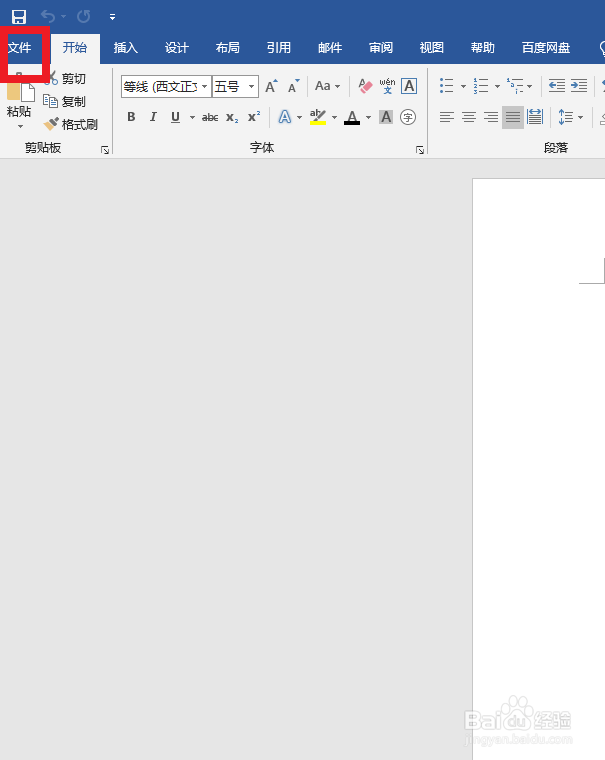The image size is (605, 760).
Task: Click the Center alignment icon
Action: click(469, 117)
